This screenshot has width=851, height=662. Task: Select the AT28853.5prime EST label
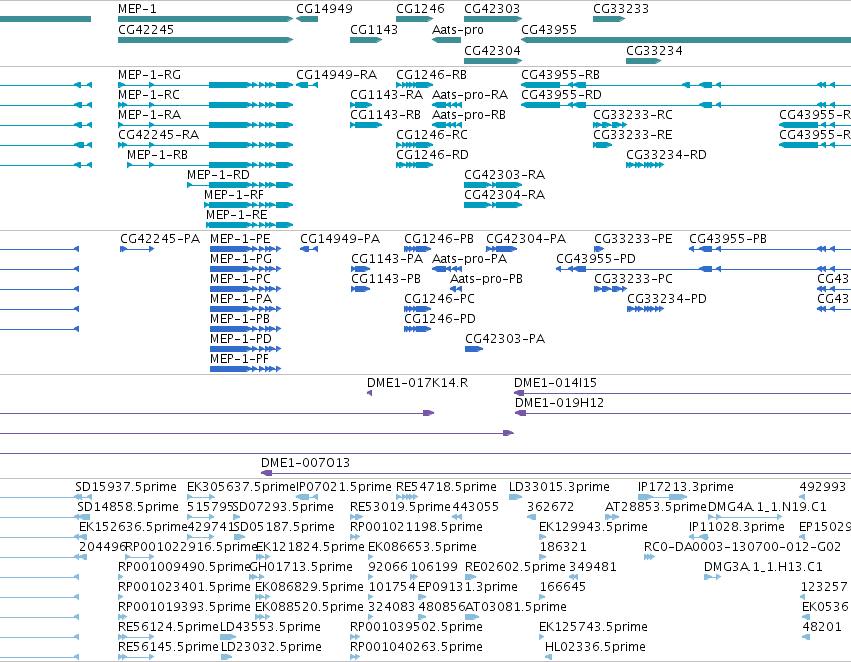(656, 507)
